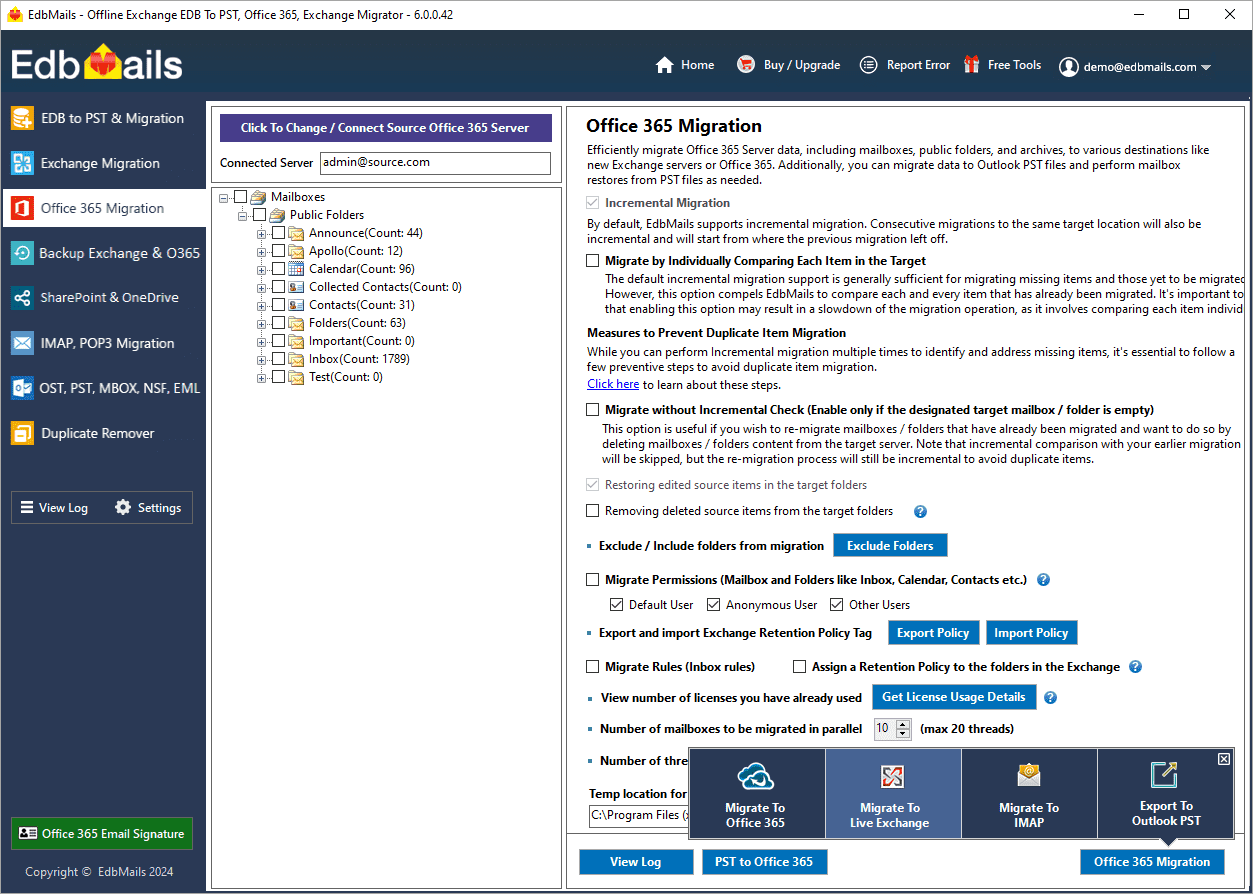Click the Migrate To IMAP mail icon
Viewport: 1253px width, 894px height.
click(x=1029, y=776)
